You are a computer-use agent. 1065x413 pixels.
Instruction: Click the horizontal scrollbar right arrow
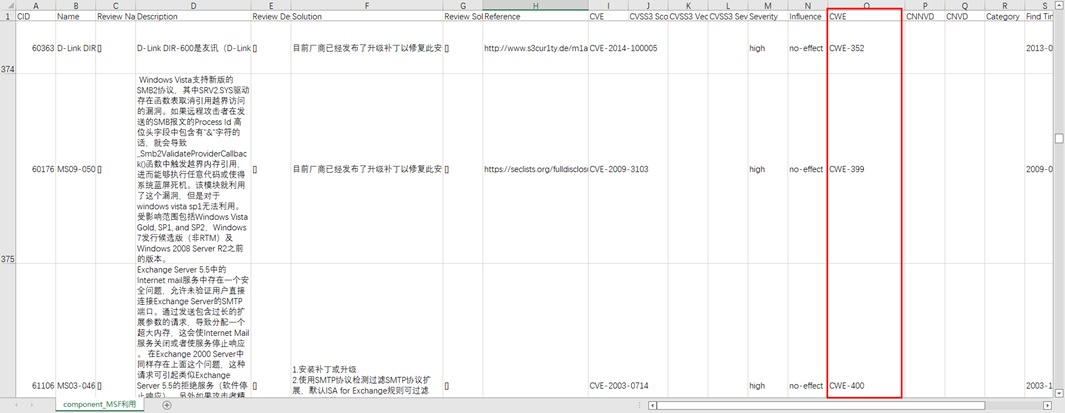click(1047, 406)
